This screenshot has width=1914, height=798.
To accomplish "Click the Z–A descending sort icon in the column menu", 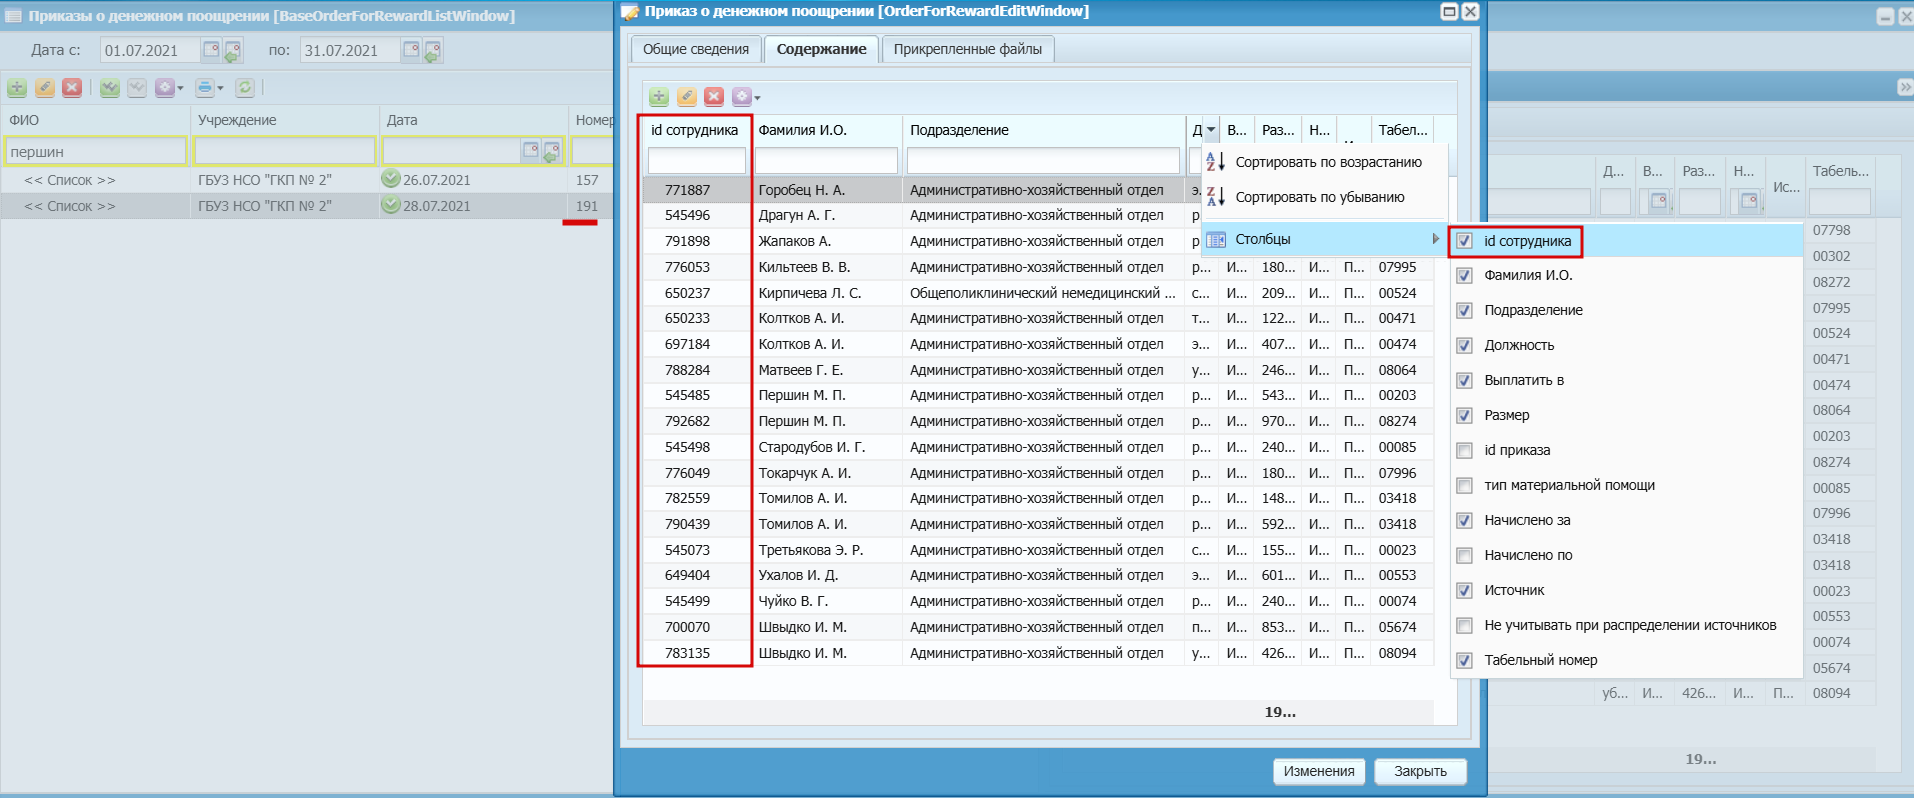I will click(x=1216, y=197).
